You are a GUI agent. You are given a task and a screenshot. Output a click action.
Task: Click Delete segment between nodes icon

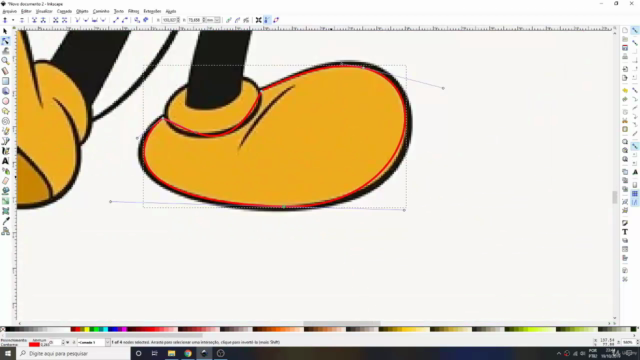pyautogui.click(x=64, y=20)
